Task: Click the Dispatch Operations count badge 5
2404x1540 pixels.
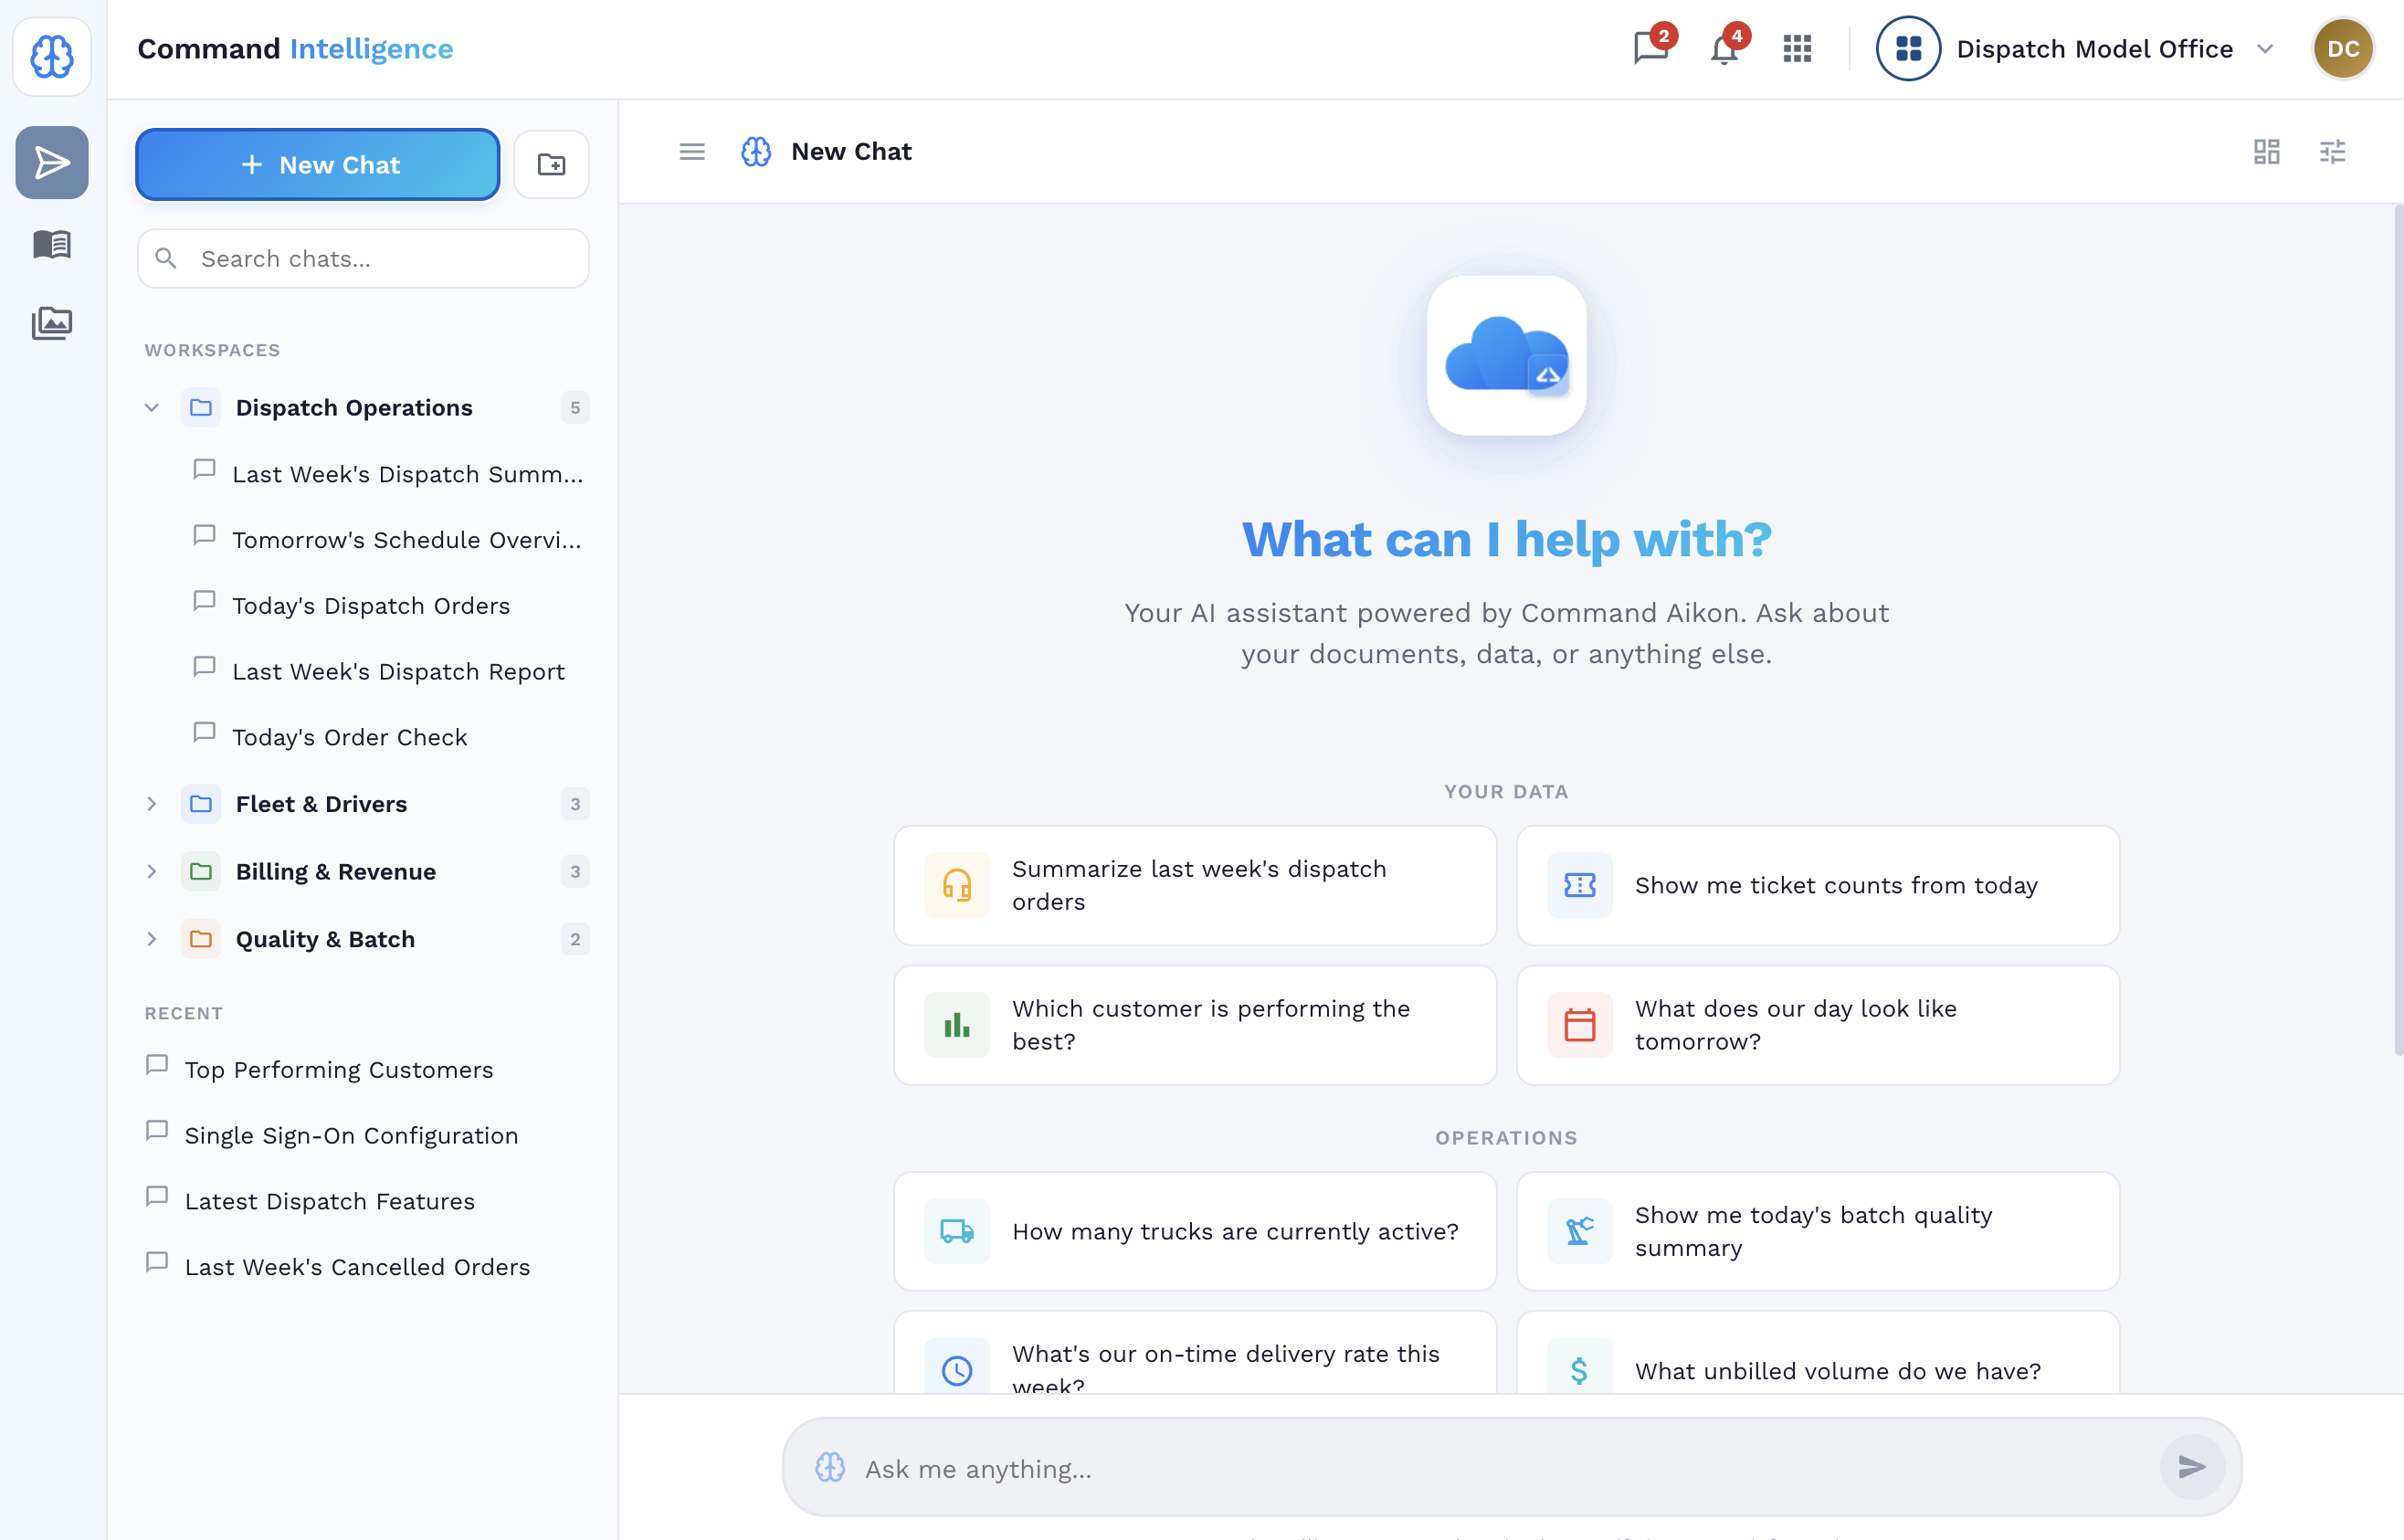Action: point(575,407)
